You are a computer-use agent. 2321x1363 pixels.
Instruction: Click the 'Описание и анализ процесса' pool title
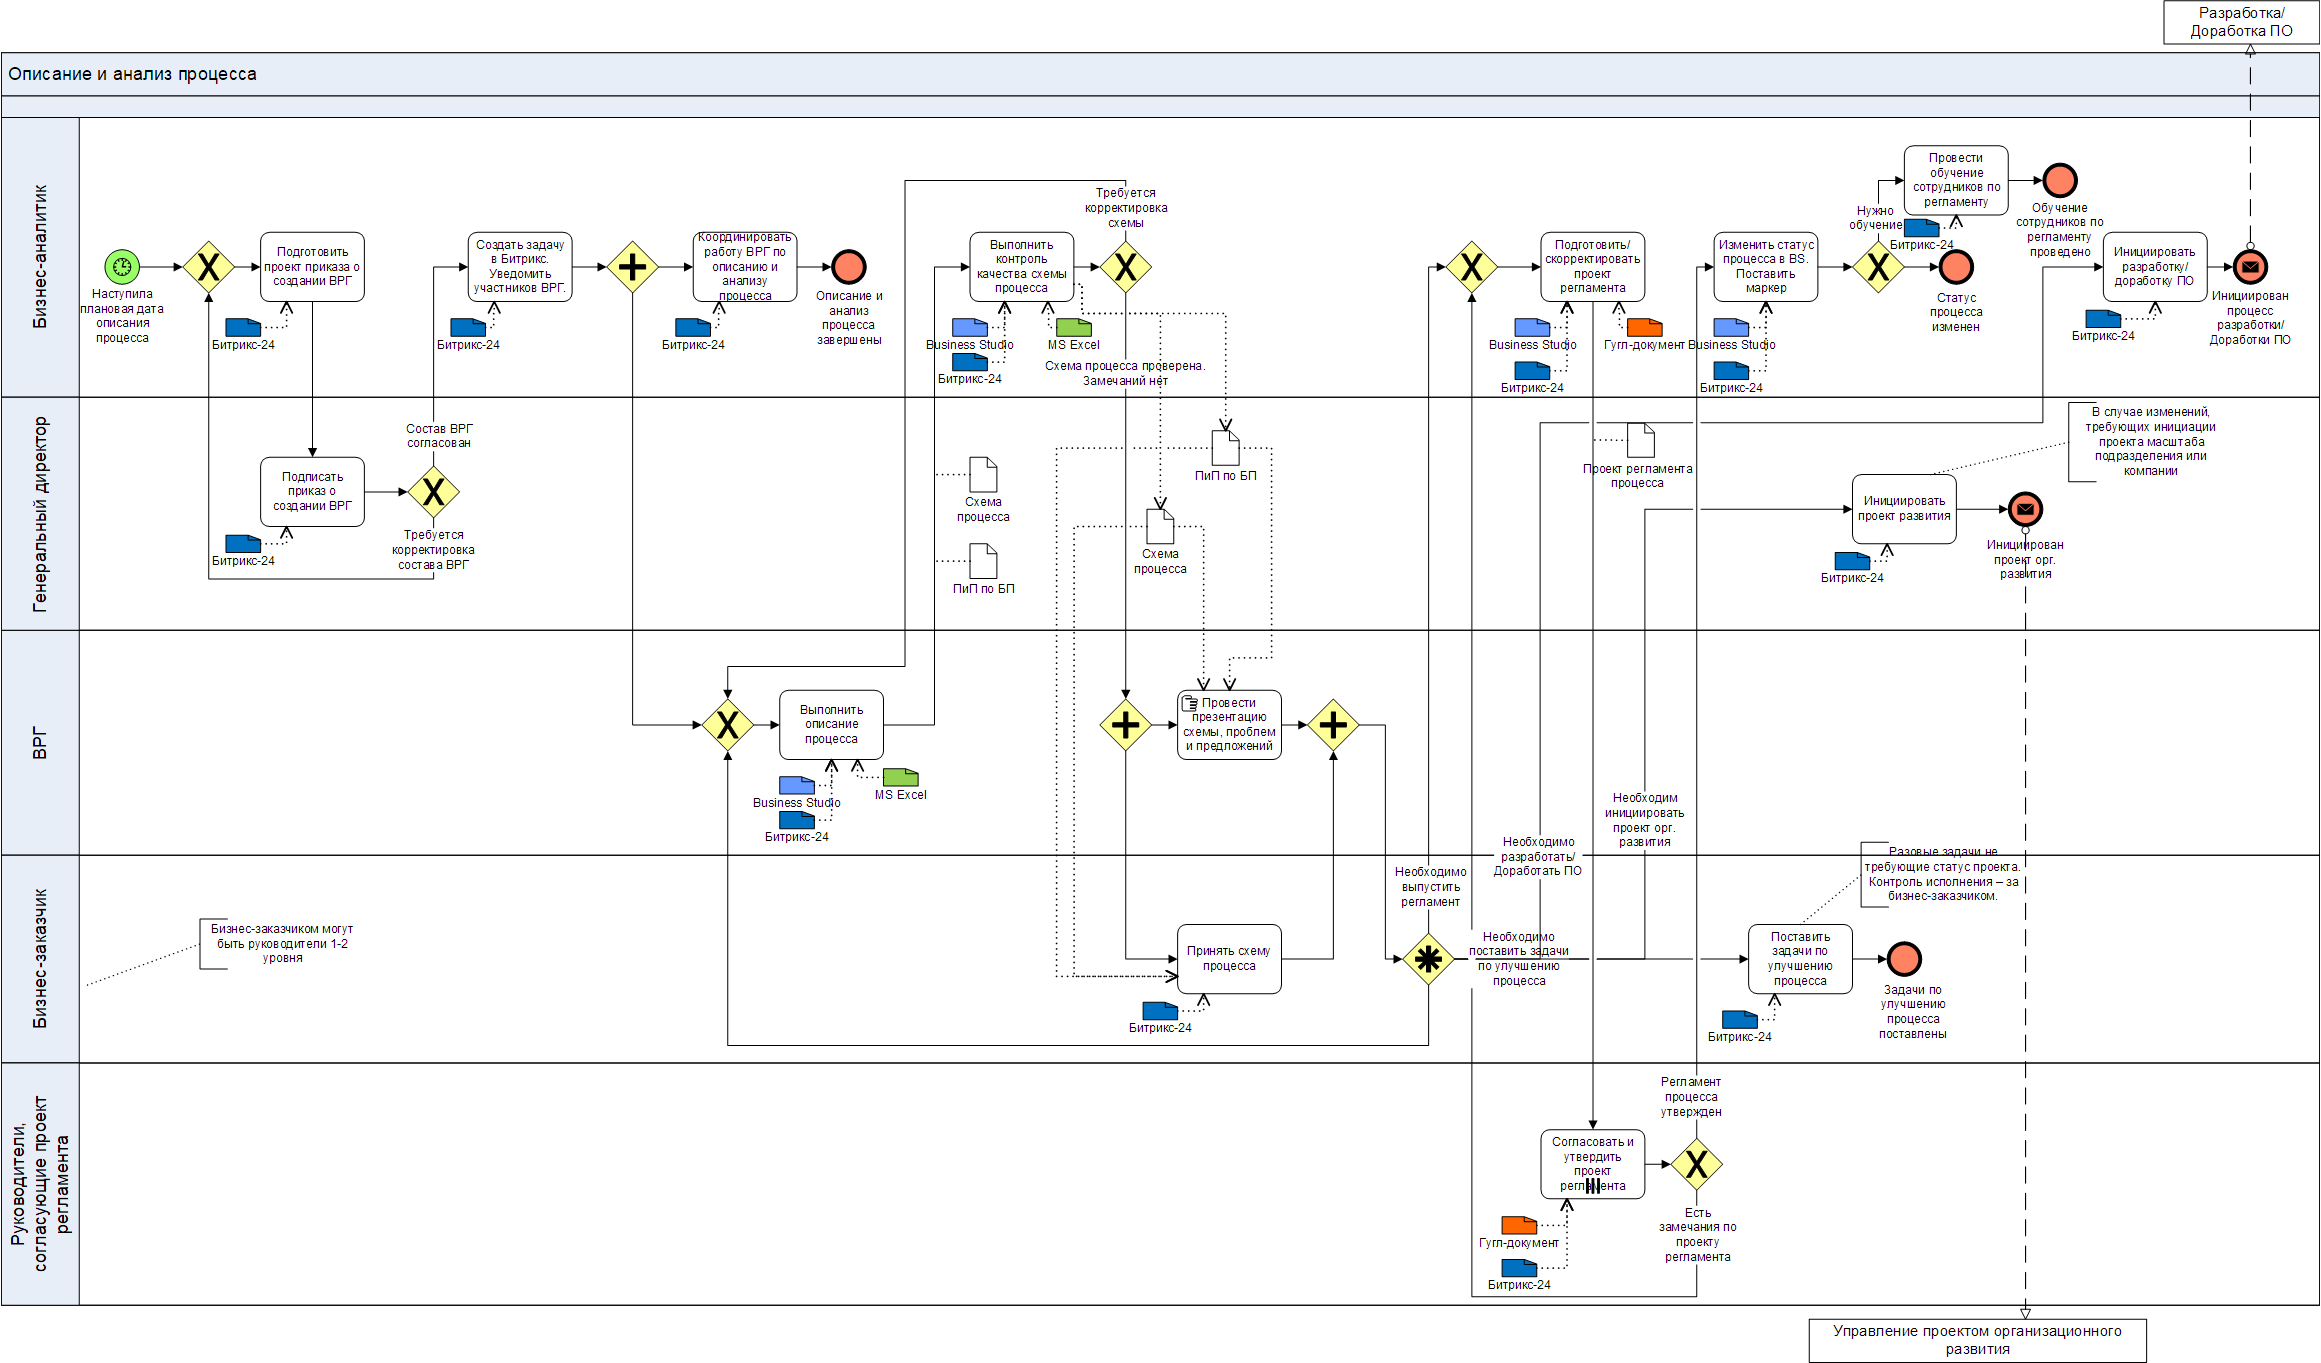tap(132, 74)
